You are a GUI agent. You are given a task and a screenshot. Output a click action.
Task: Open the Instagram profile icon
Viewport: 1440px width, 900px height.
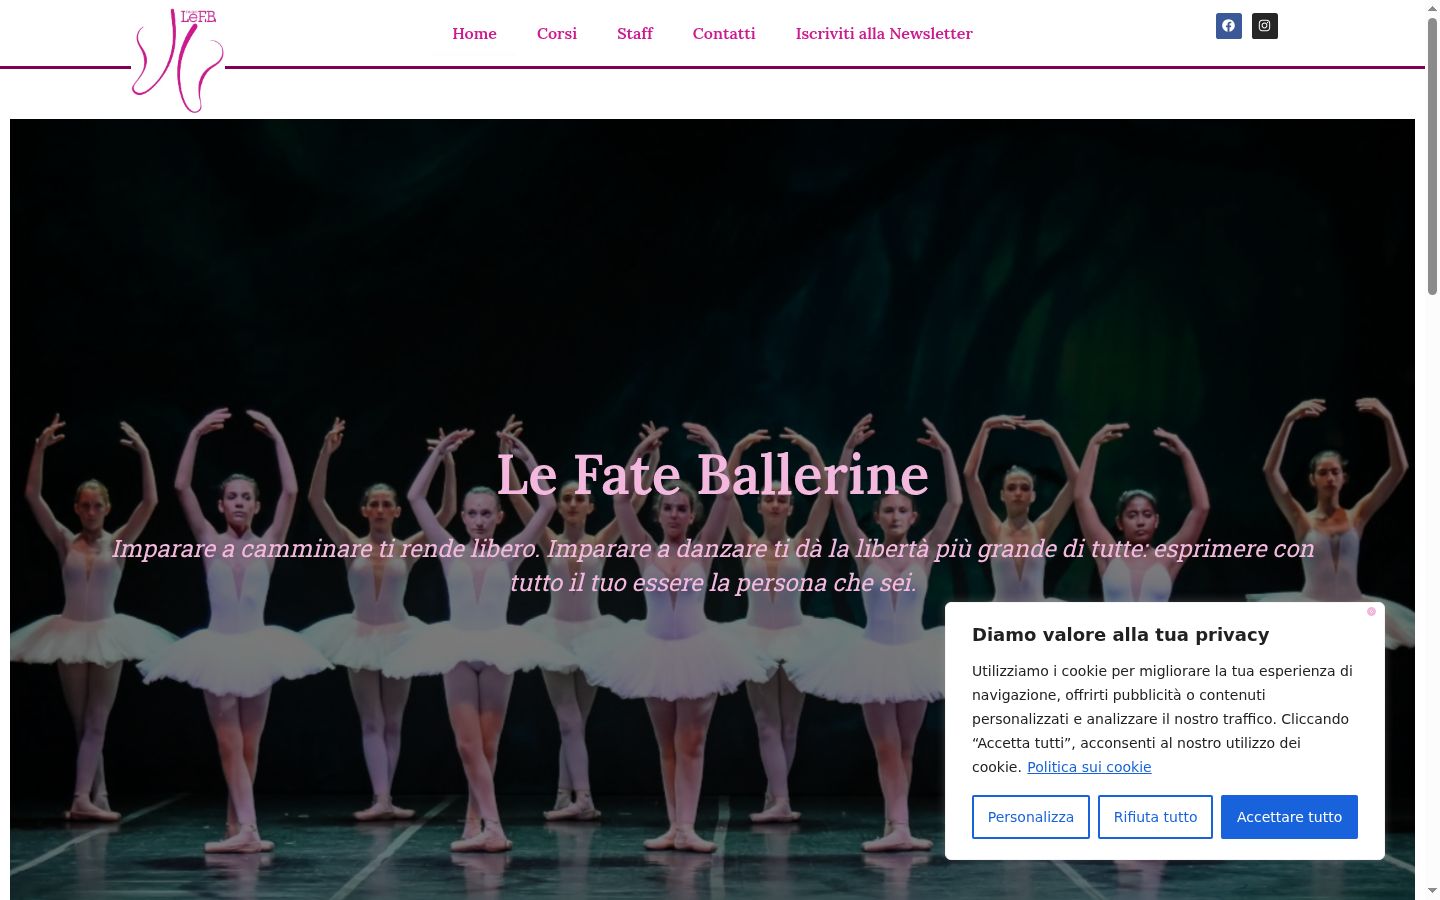click(x=1264, y=26)
